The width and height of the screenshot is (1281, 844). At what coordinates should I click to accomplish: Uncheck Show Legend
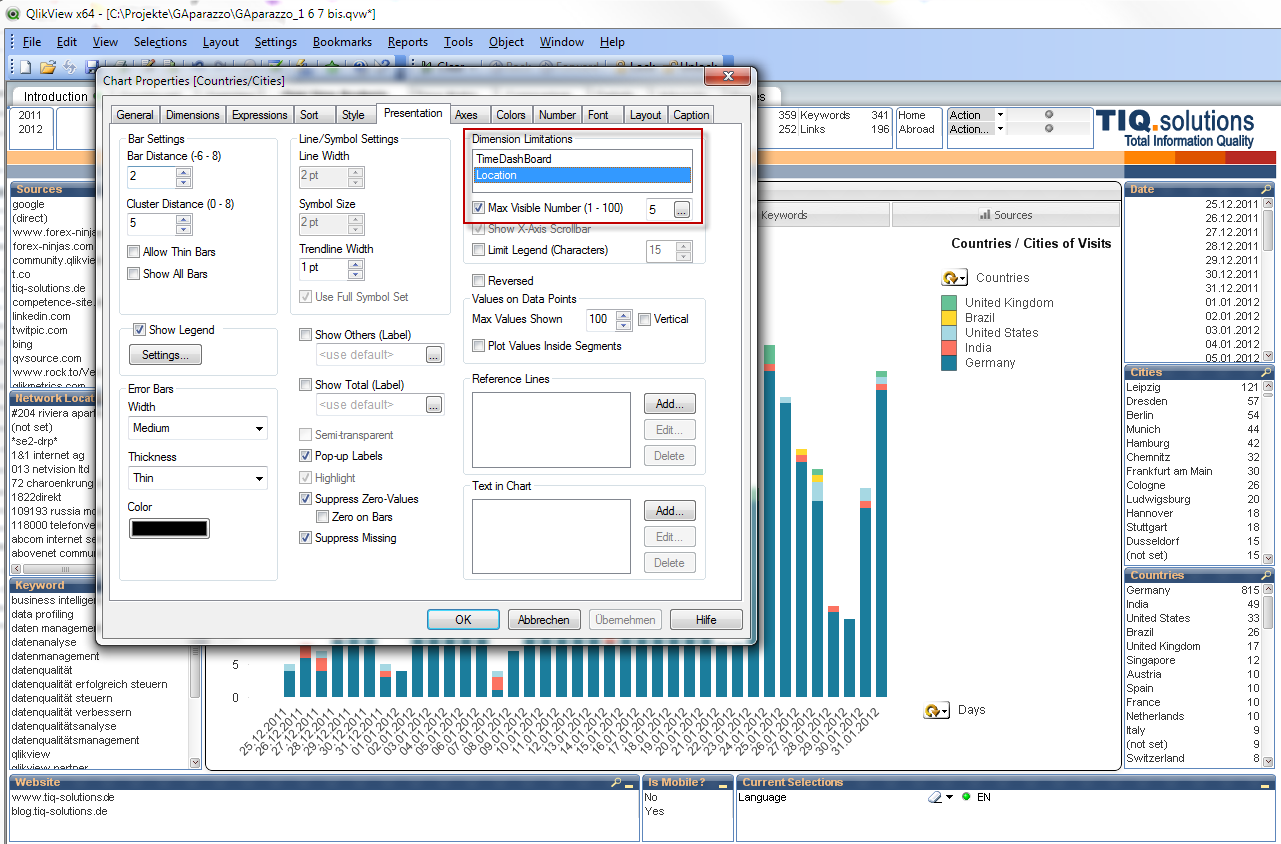pos(140,330)
